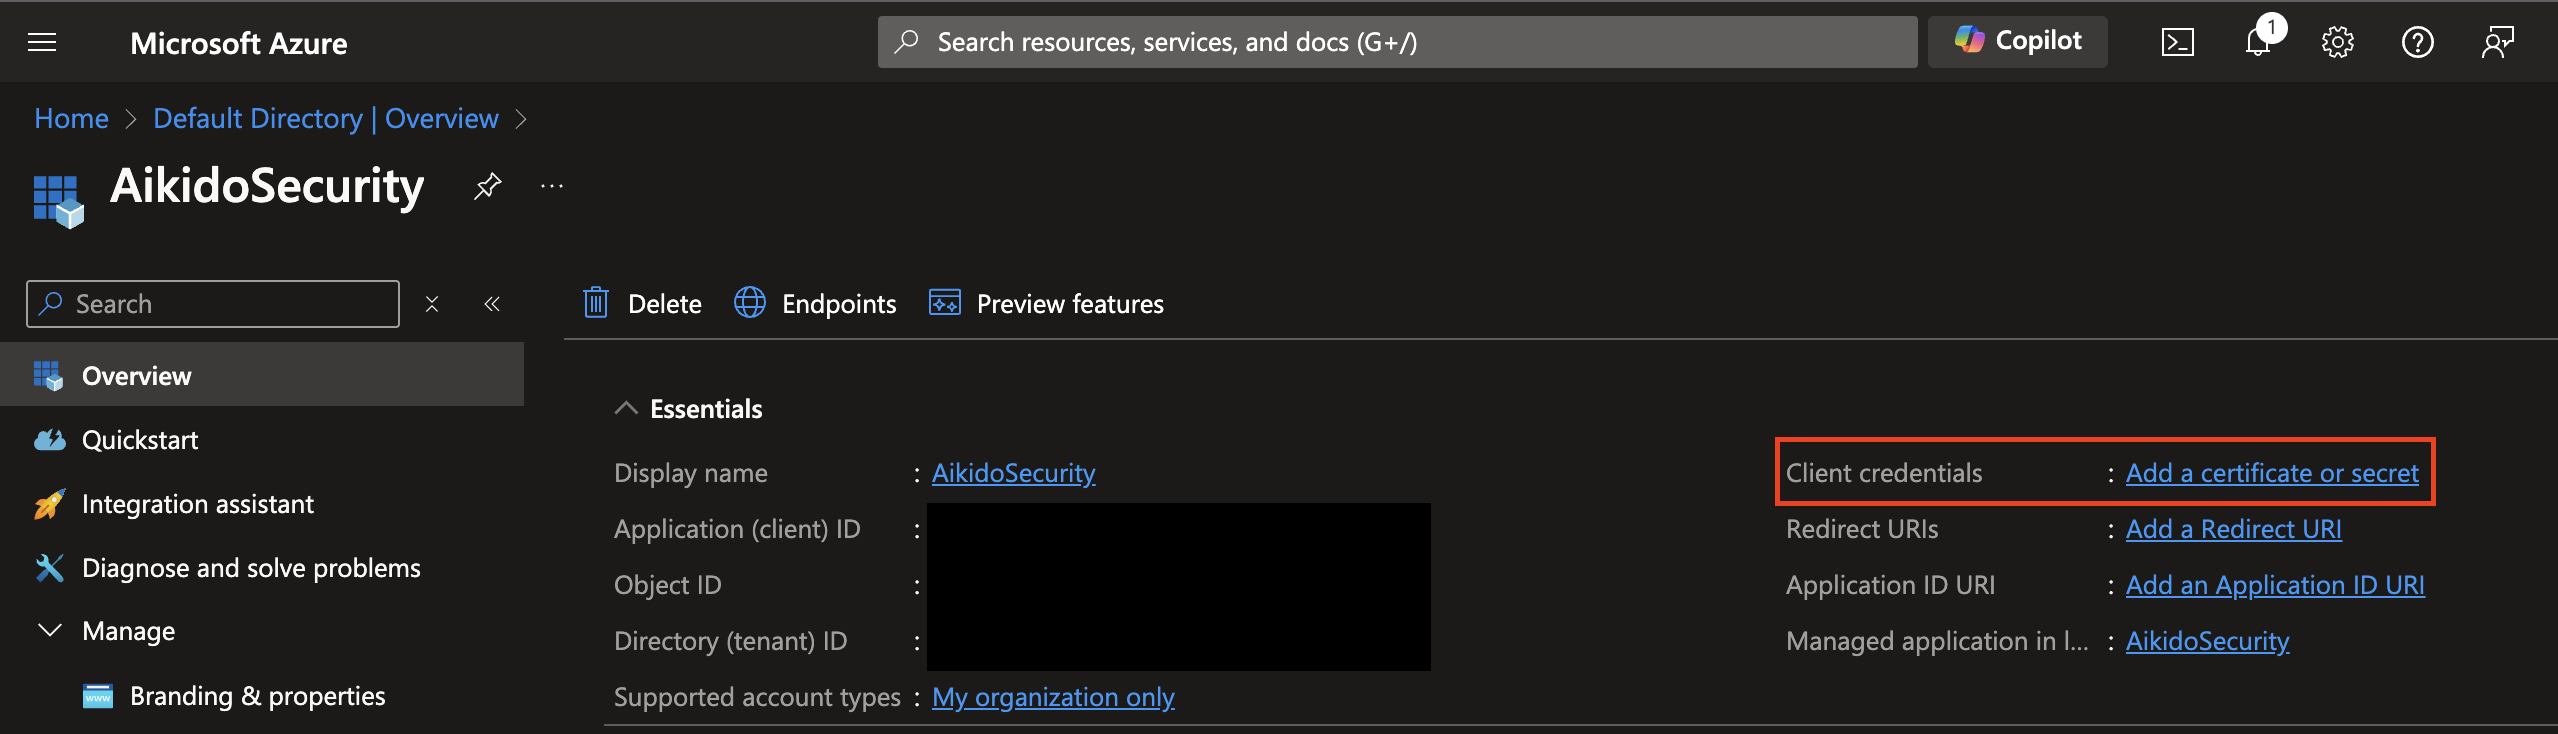Open portal settings gear
The image size is (2558, 734).
click(x=2338, y=42)
